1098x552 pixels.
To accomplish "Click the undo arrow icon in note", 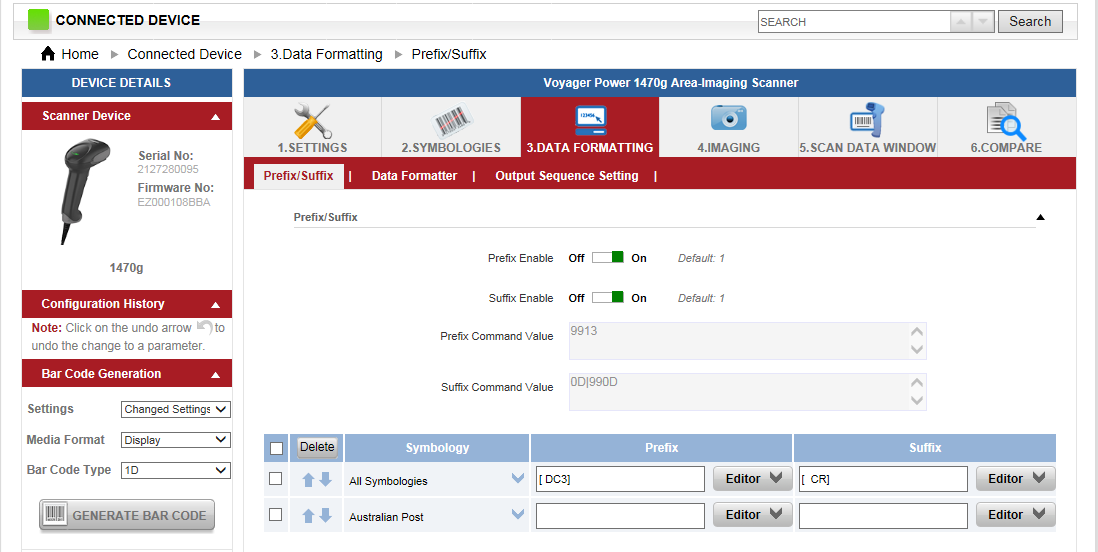I will coord(204,326).
